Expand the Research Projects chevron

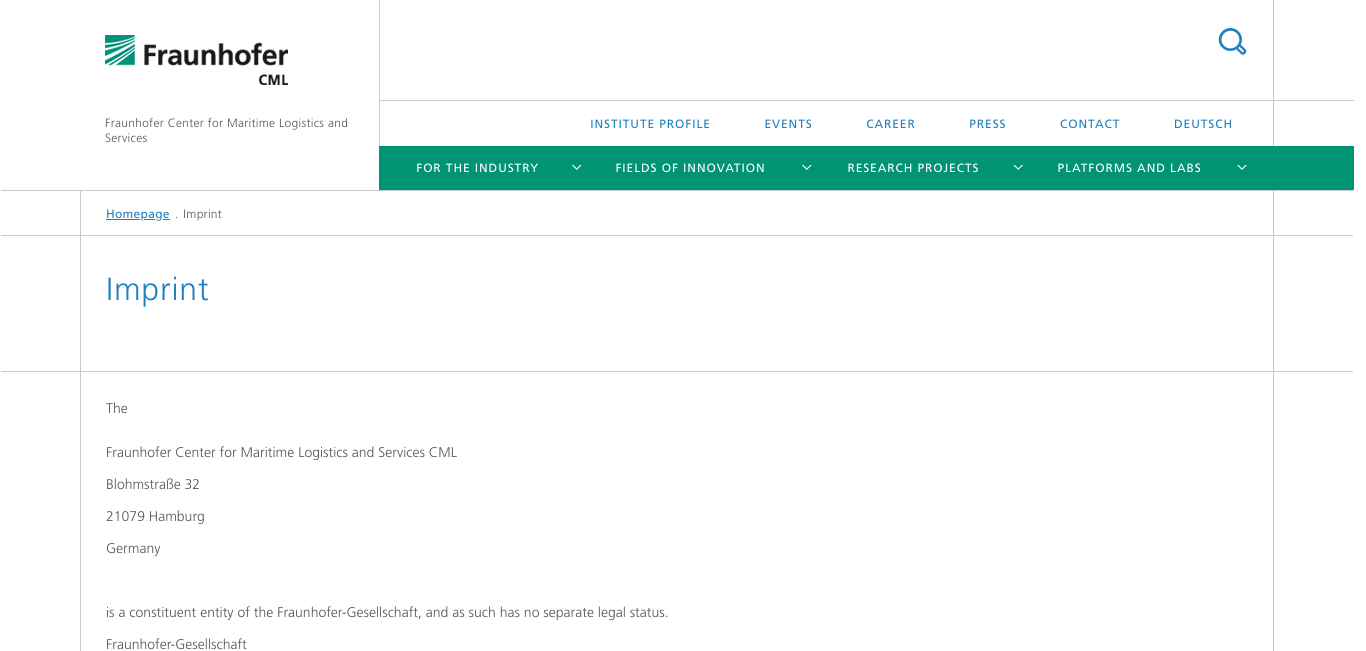(1018, 168)
